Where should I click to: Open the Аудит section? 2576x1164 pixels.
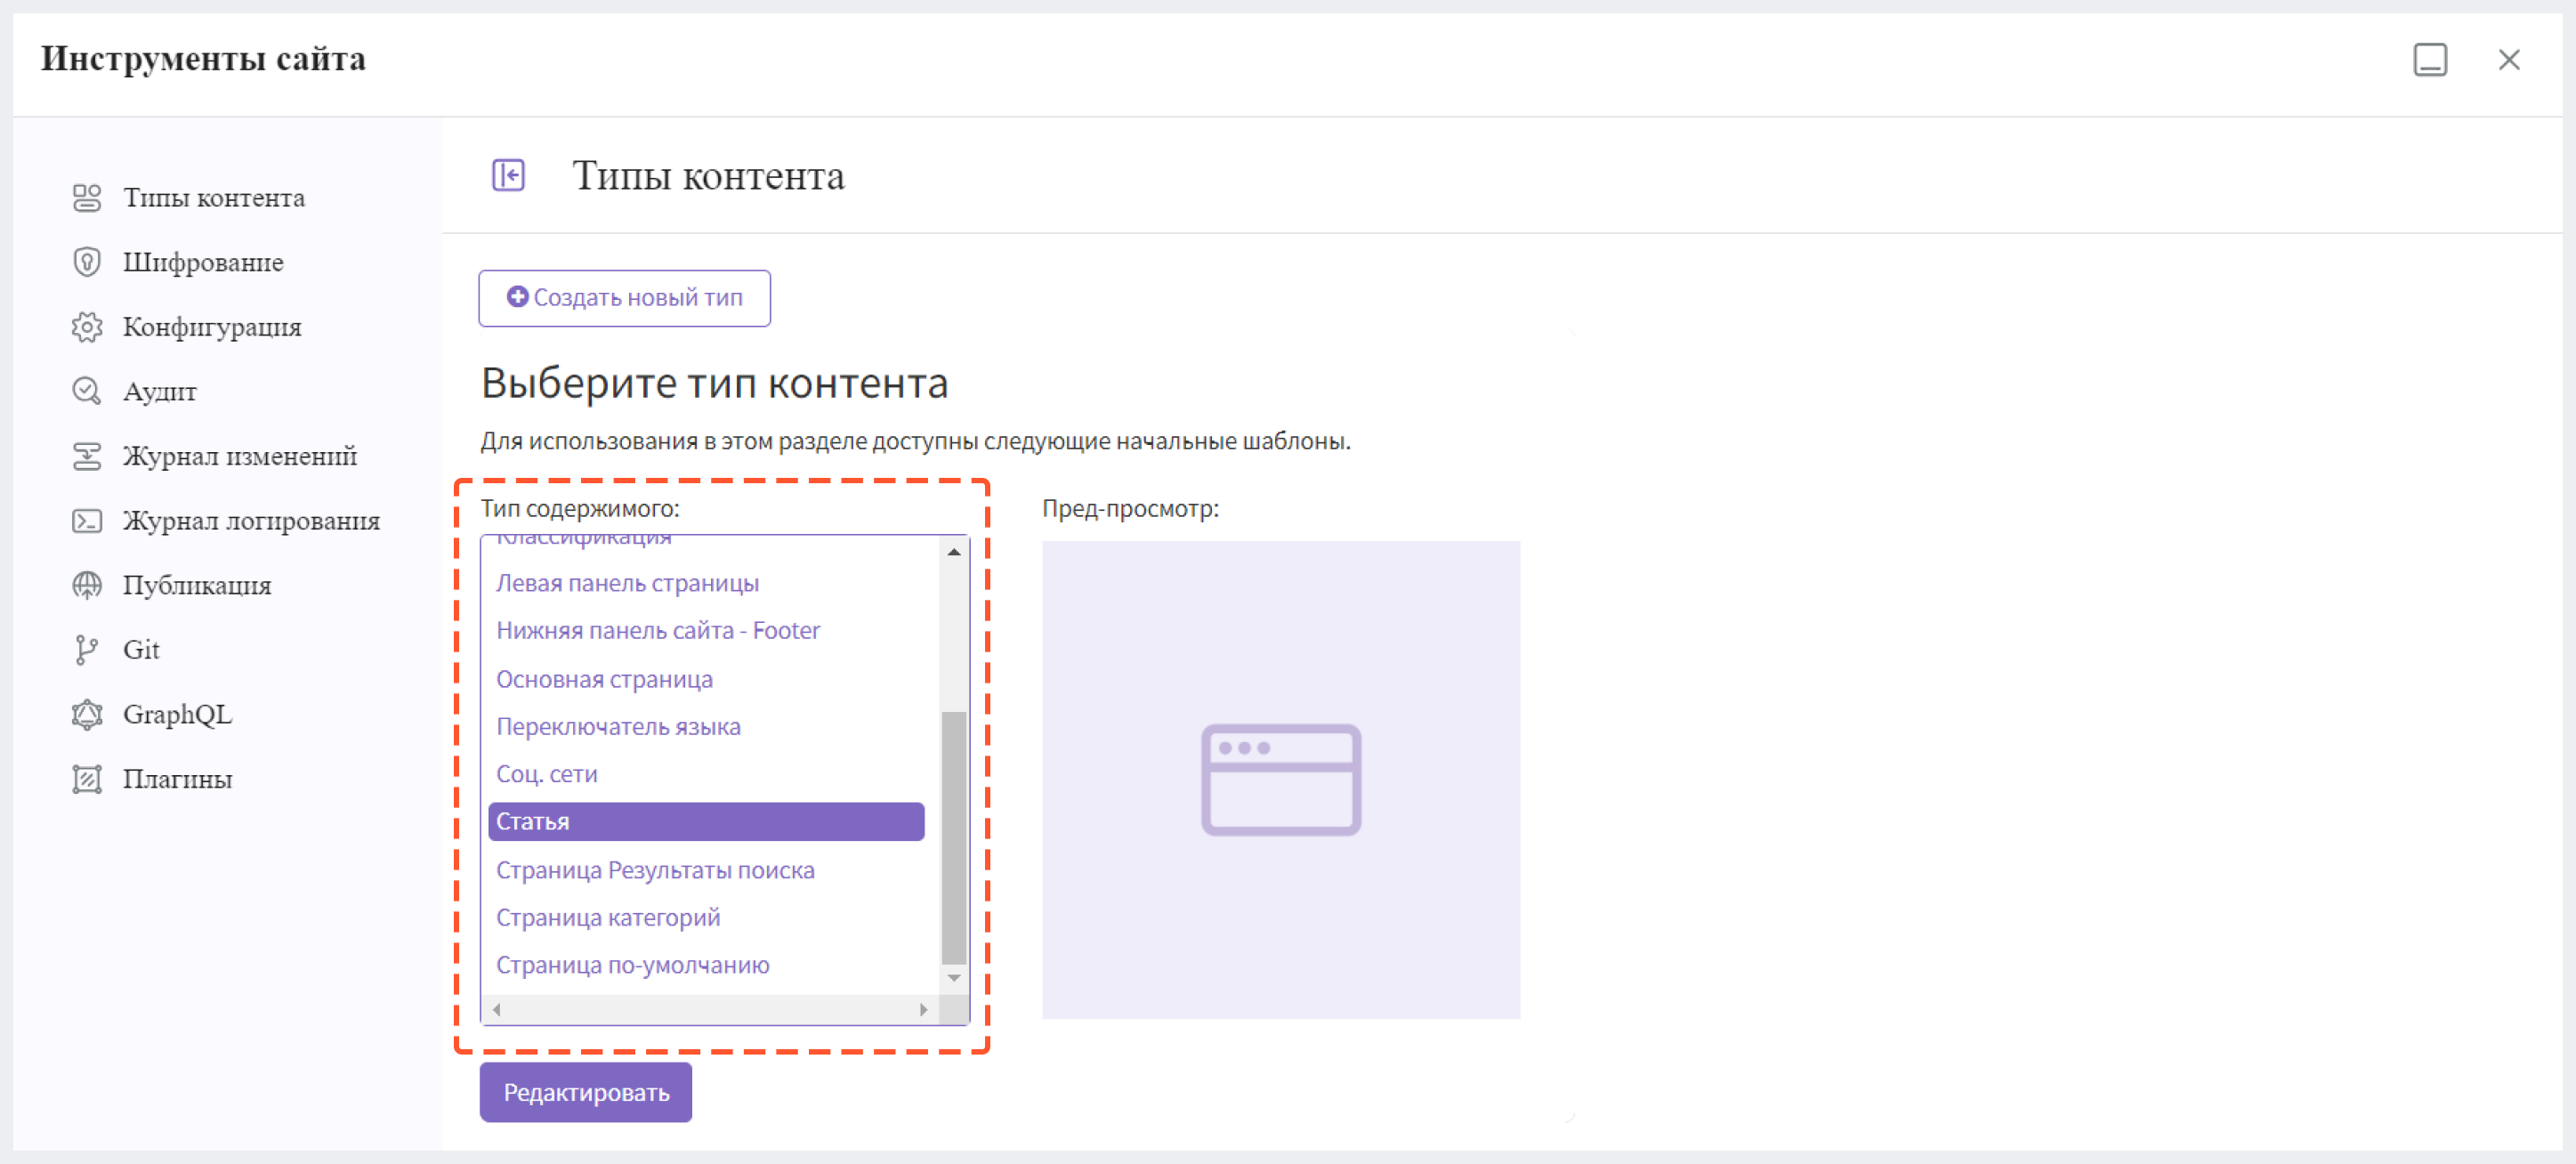pos(159,391)
